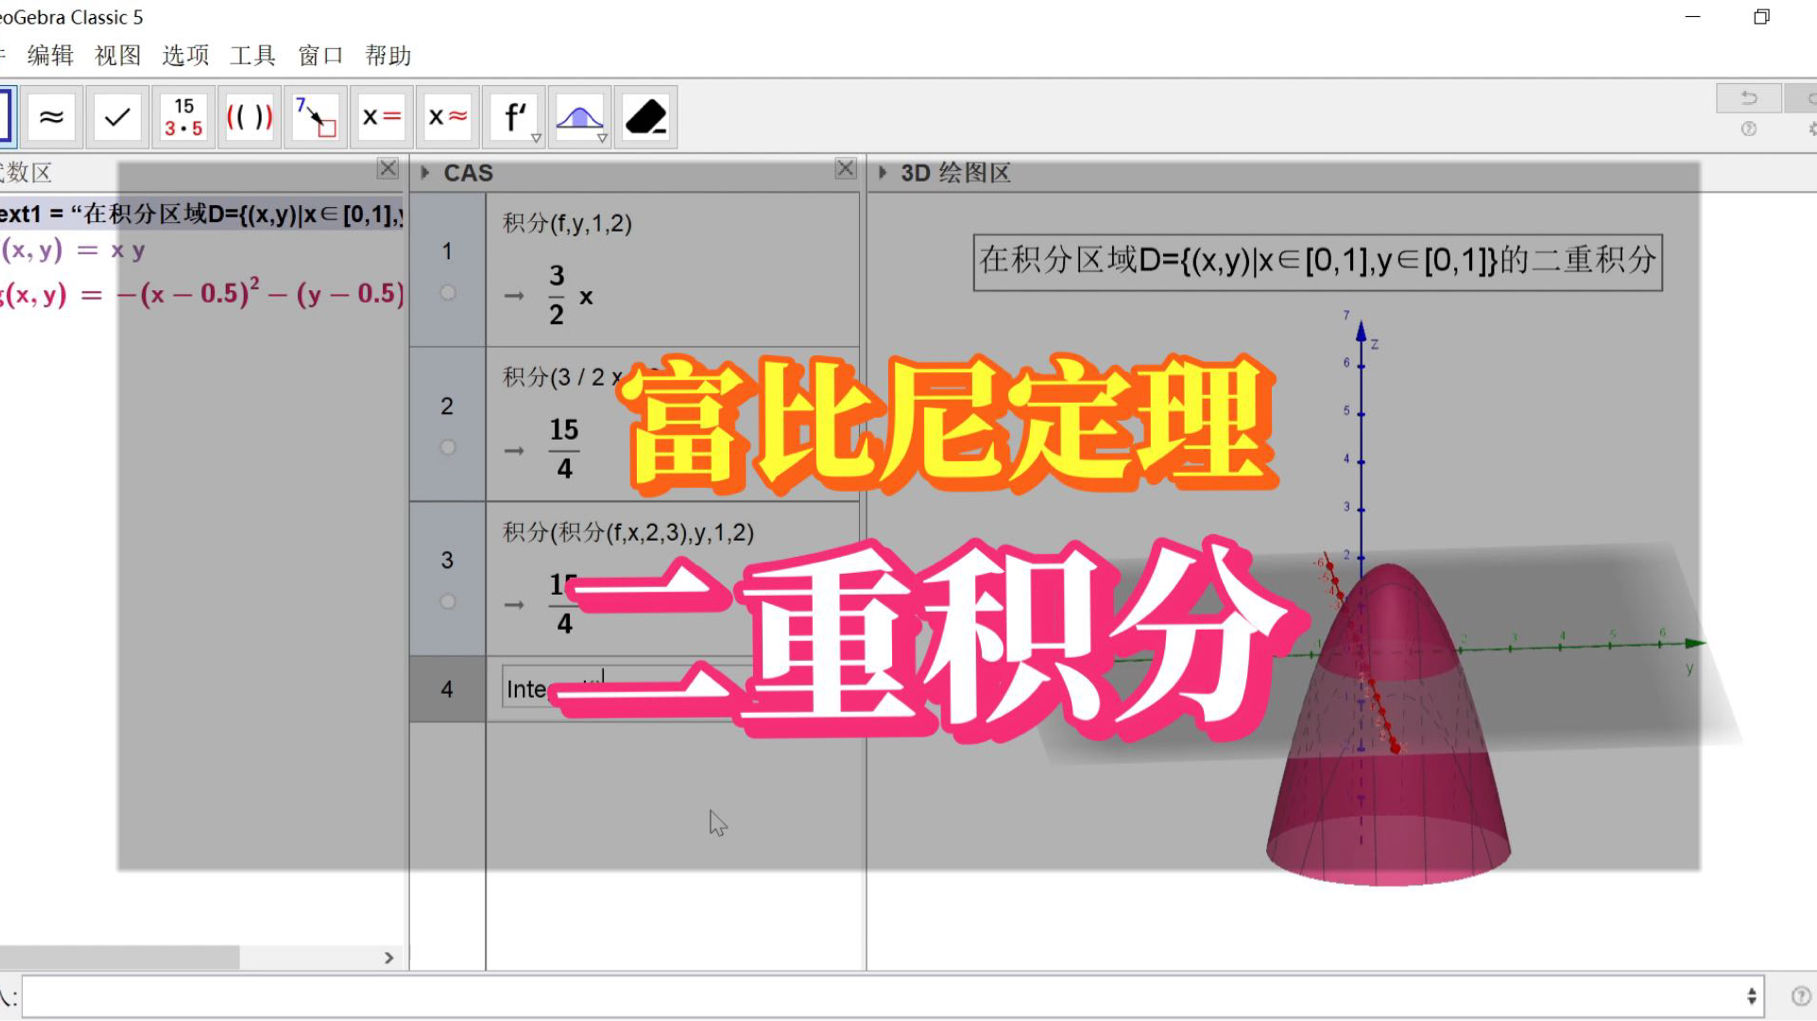This screenshot has width=1817, height=1021.
Task: Click the help question mark button
Action: (1748, 129)
